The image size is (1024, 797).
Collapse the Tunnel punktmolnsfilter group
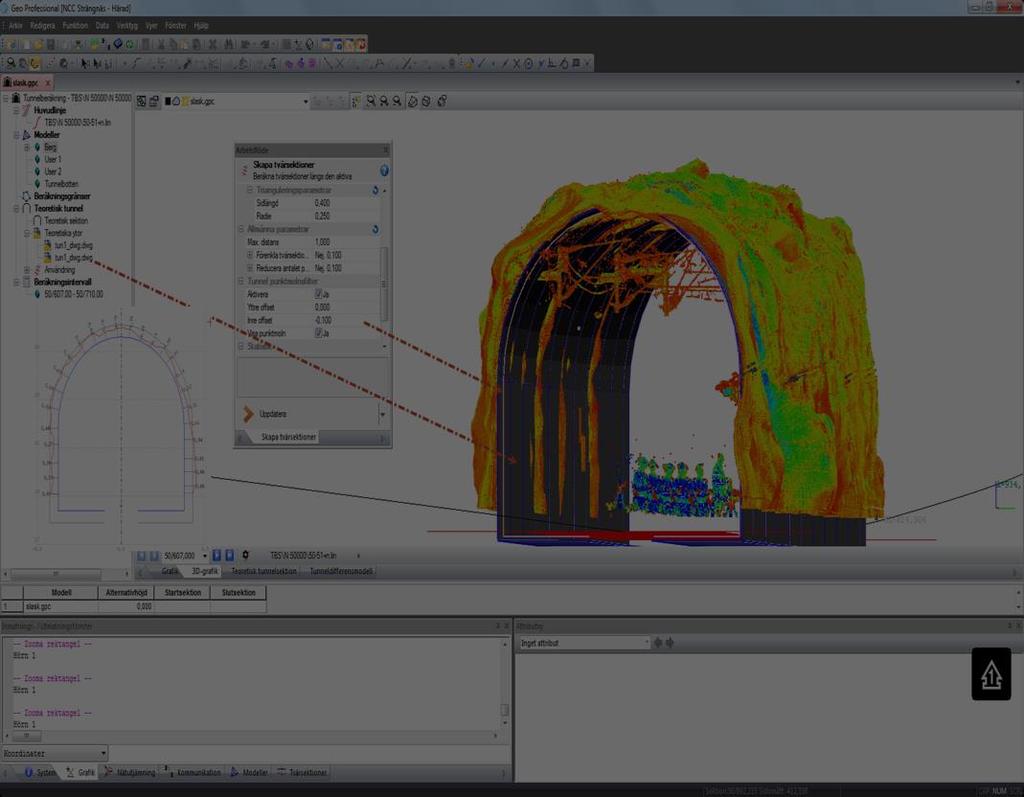pyautogui.click(x=240, y=281)
